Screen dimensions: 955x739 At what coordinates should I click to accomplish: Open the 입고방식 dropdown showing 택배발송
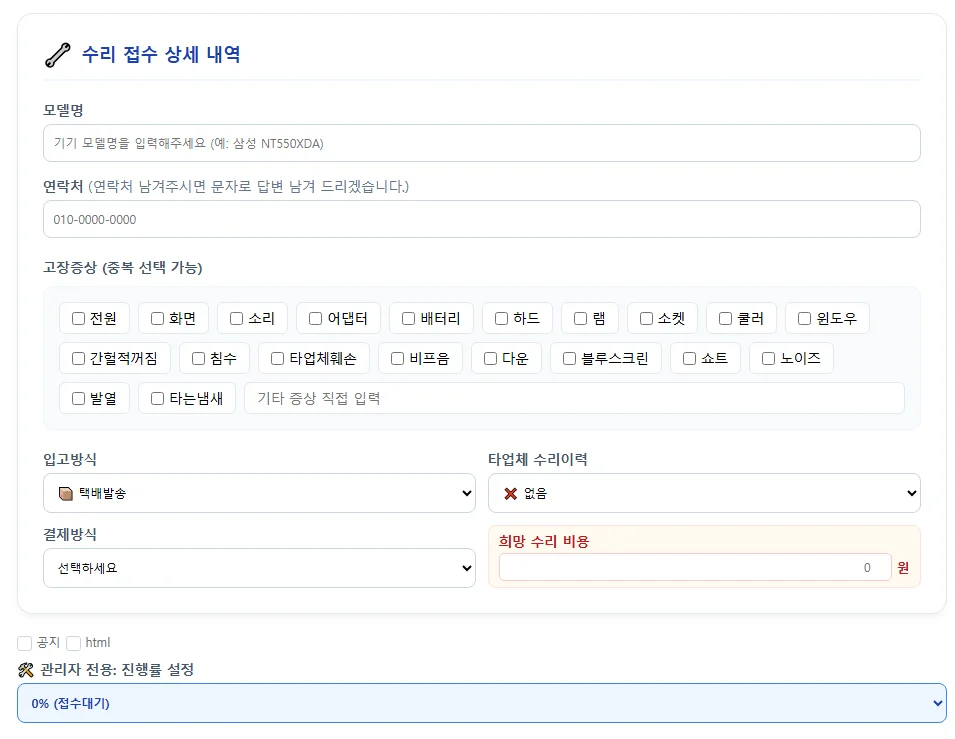pyautogui.click(x=259, y=493)
